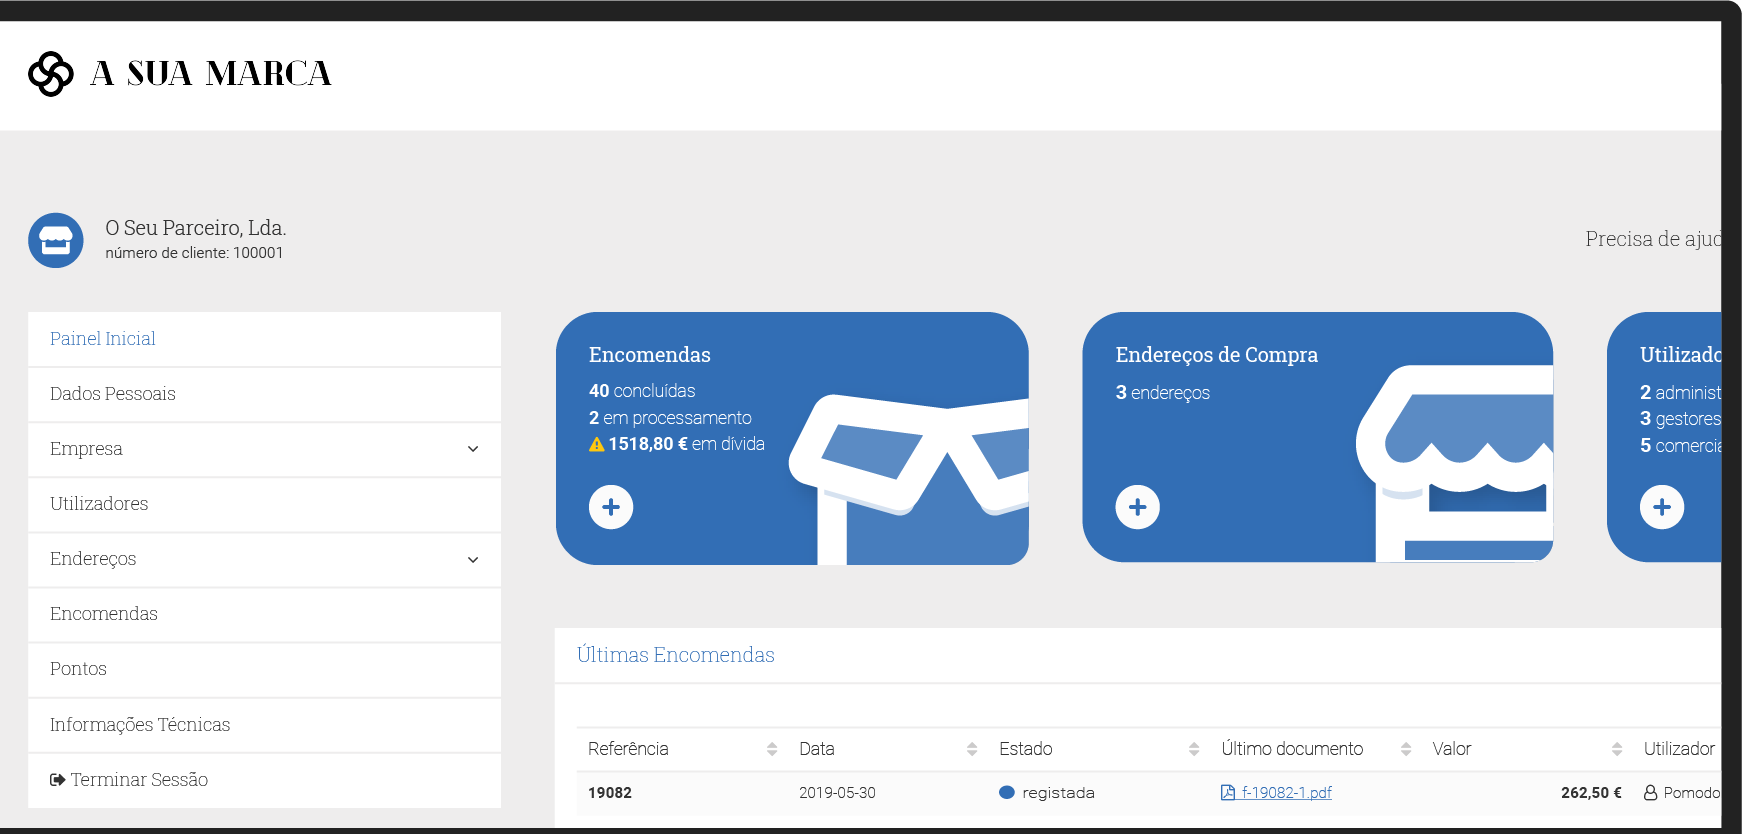This screenshot has width=1742, height=834.
Task: Sort table by Data column
Action: (972, 749)
